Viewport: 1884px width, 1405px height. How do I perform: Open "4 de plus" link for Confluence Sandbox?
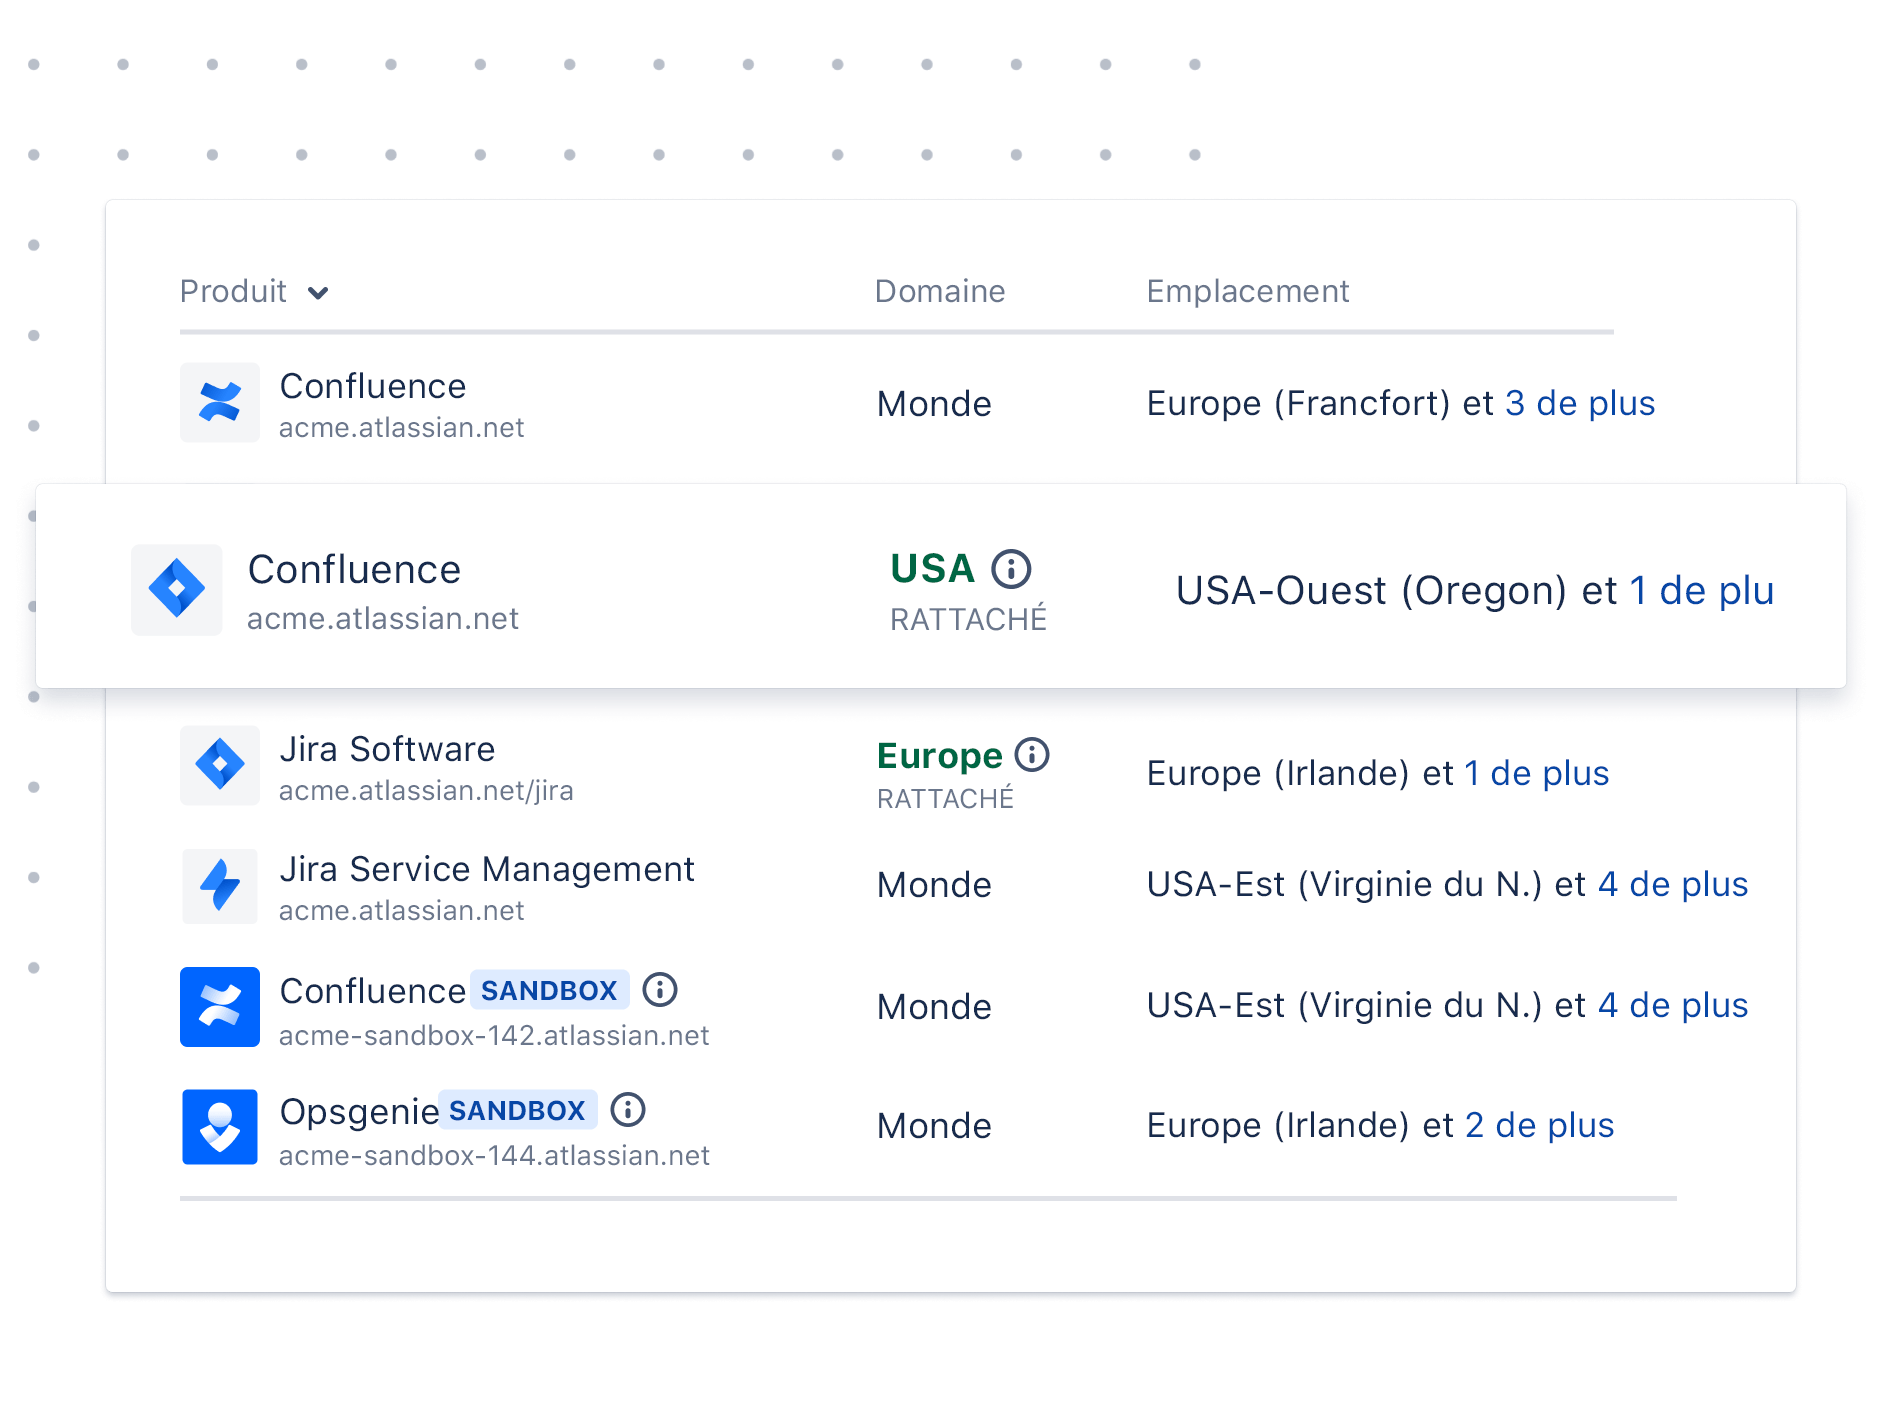point(1673,1005)
